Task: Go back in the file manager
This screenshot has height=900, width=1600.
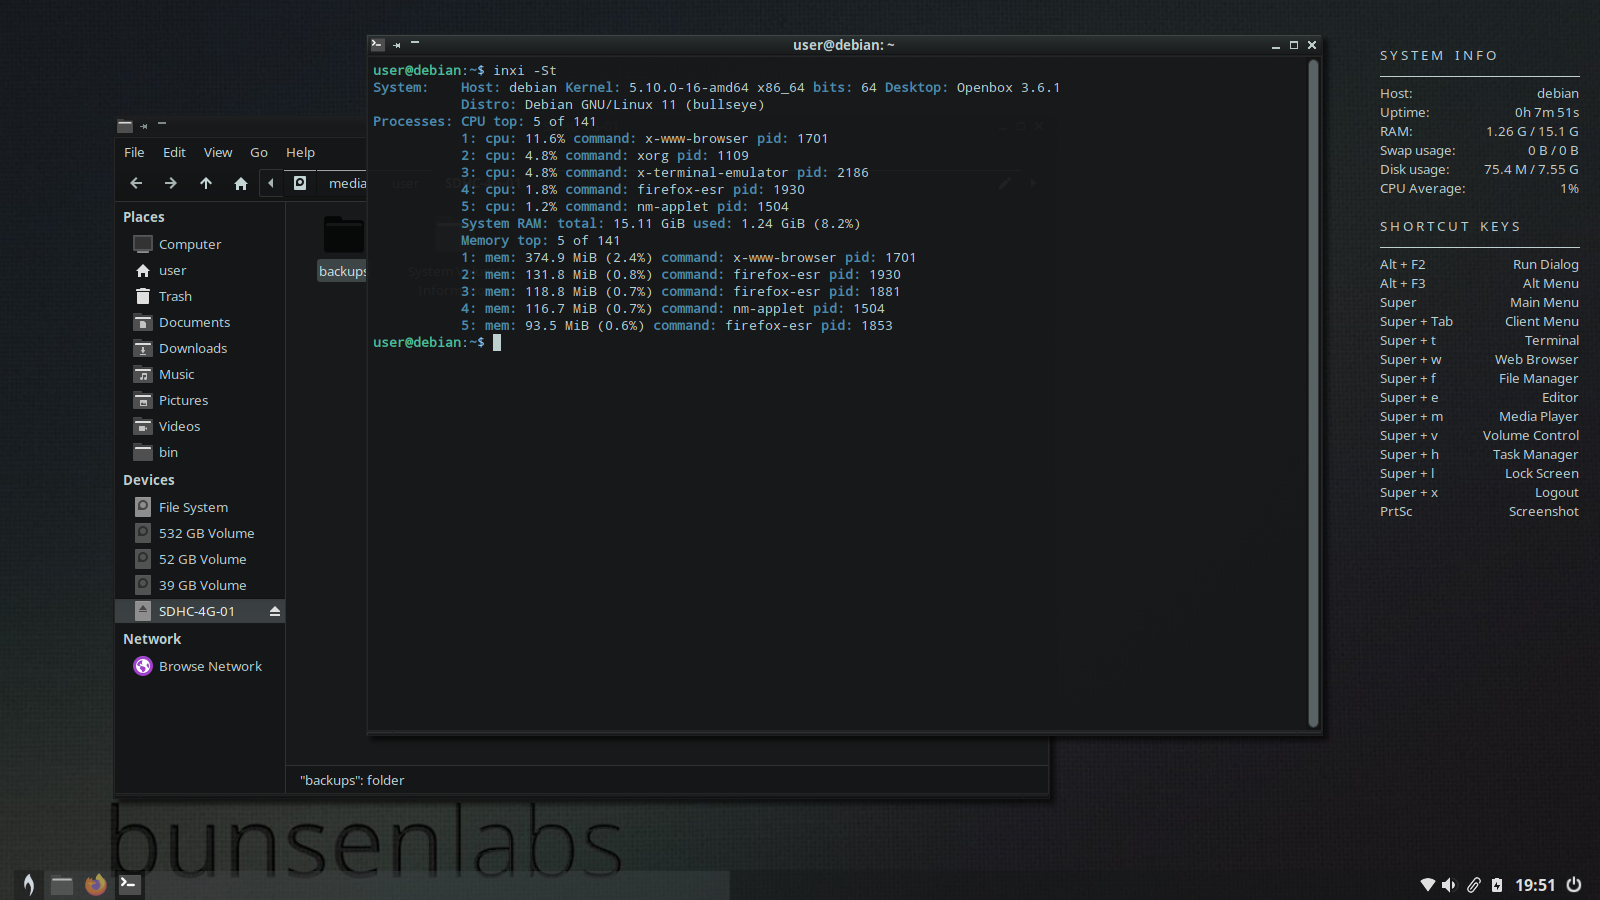Action: point(137,183)
